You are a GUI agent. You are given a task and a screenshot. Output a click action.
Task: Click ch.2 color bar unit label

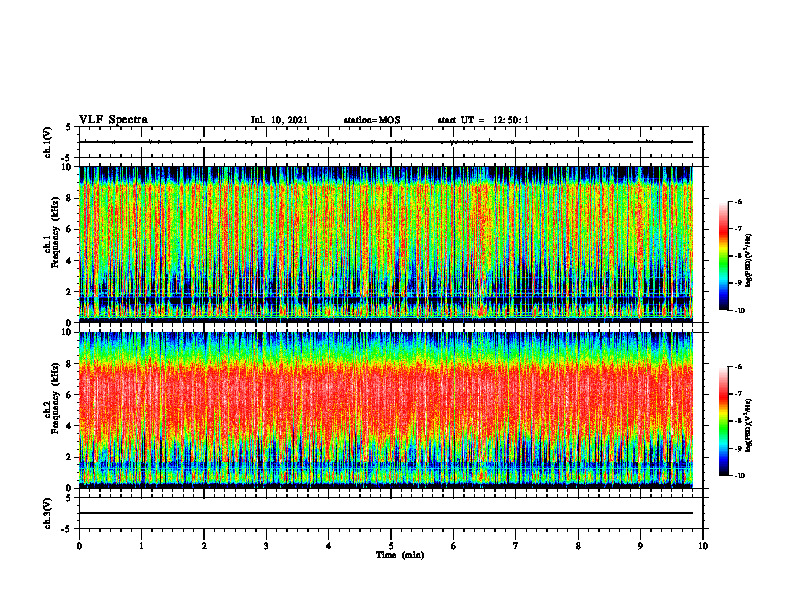(x=749, y=425)
